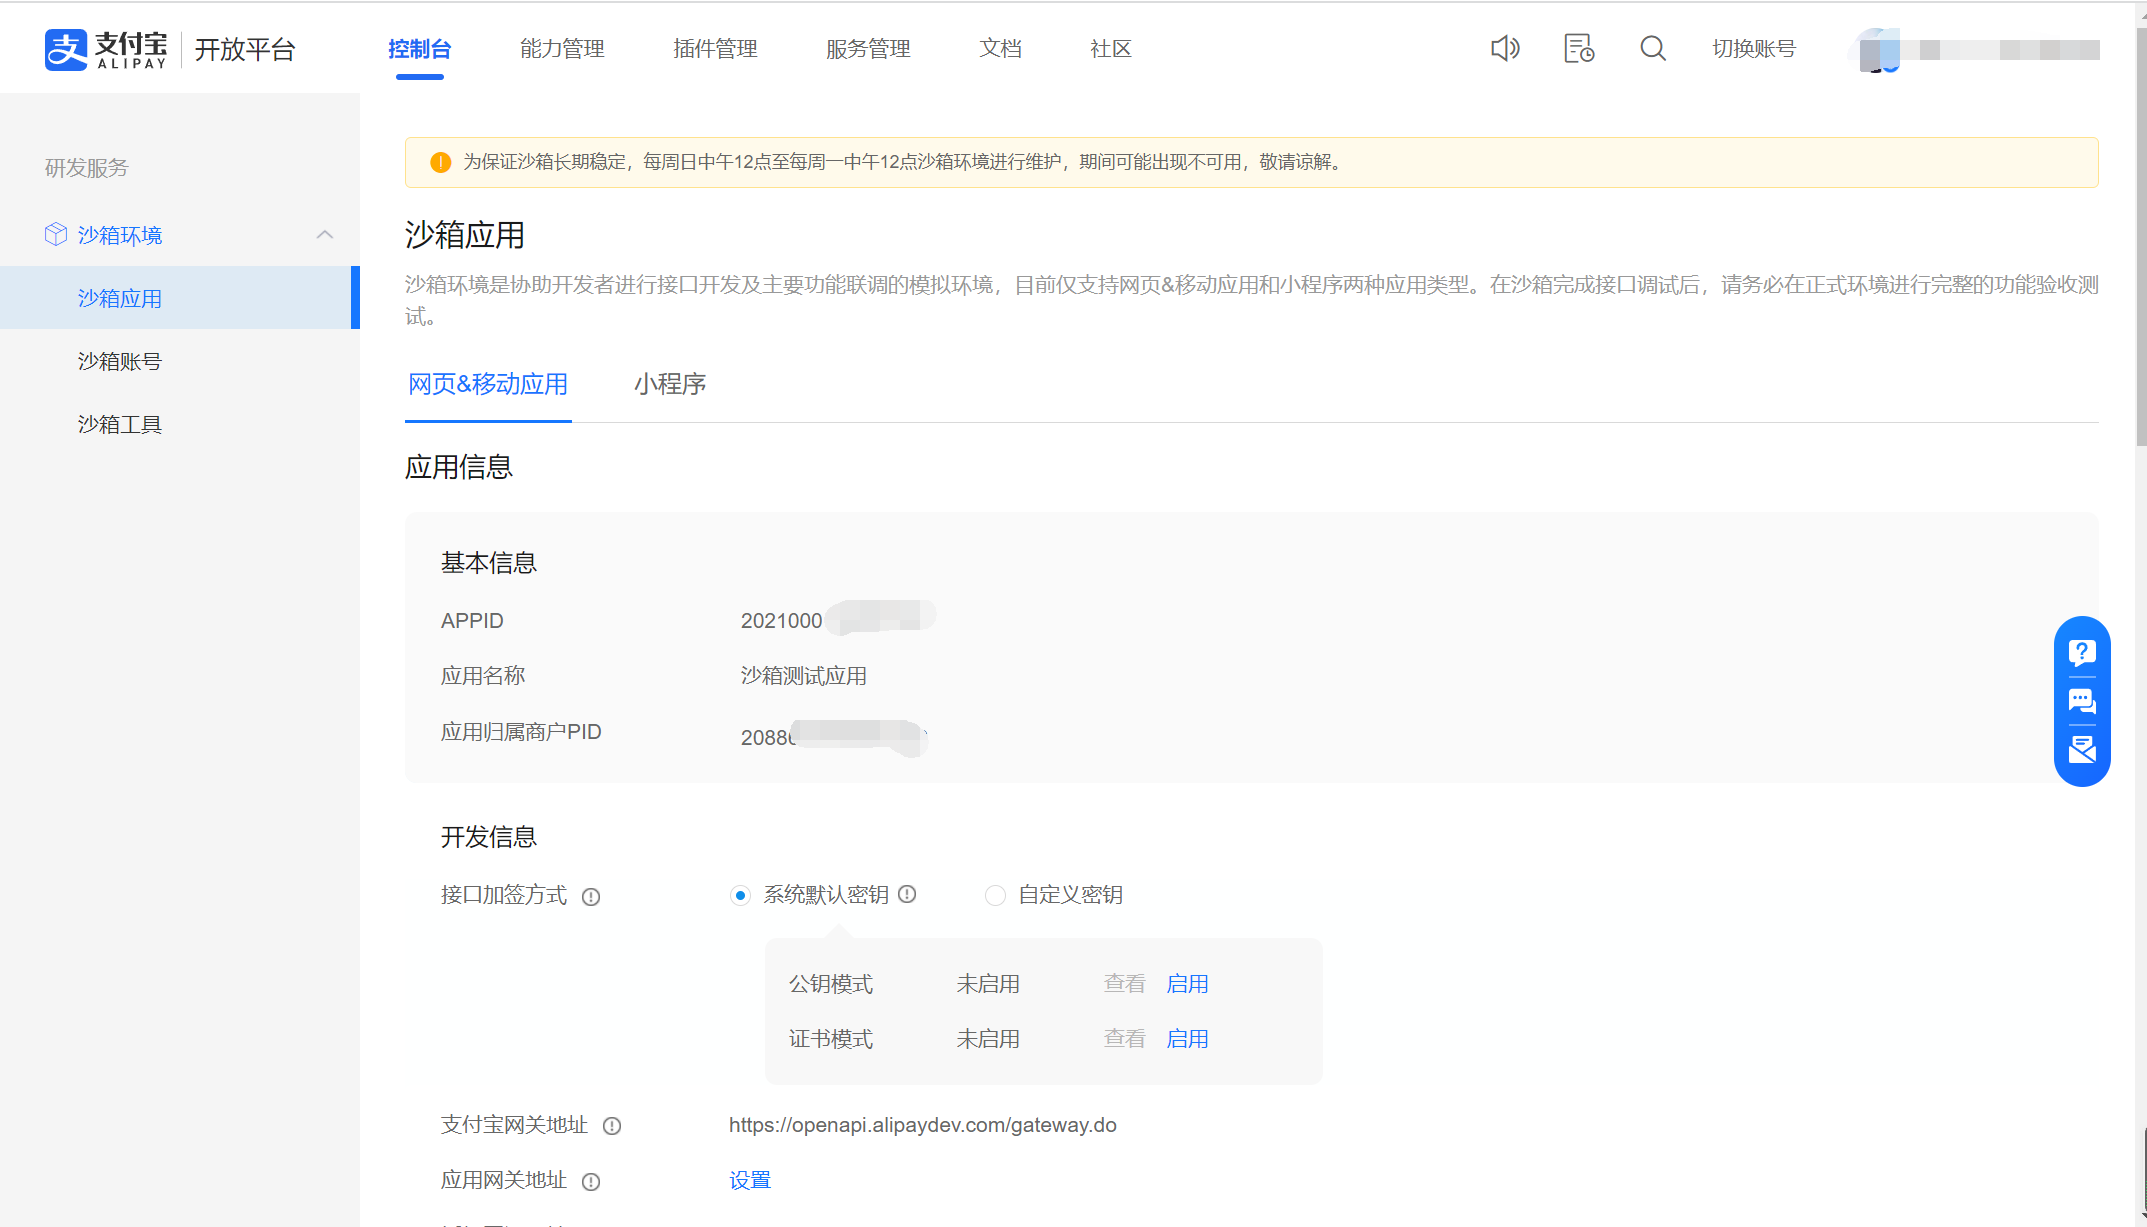Viewport: 2147px width, 1227px height.
Task: Click 沙箱环境 sidebar menu label
Action: 120,235
